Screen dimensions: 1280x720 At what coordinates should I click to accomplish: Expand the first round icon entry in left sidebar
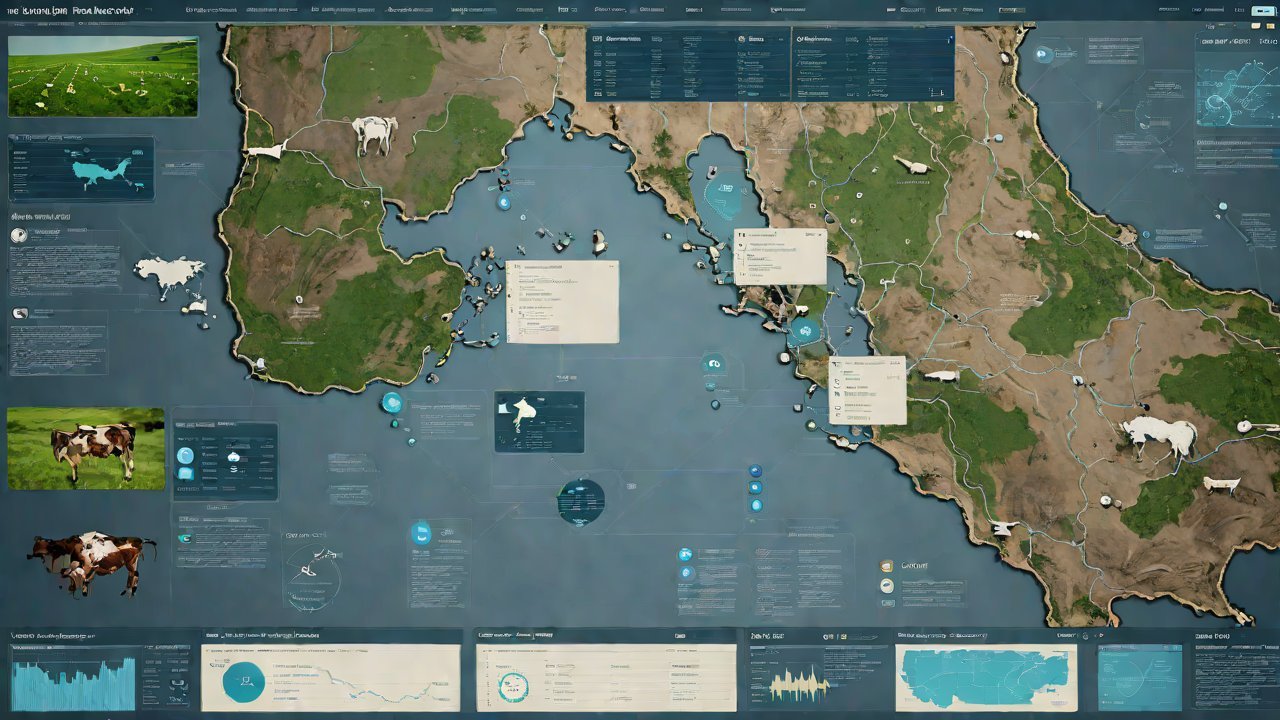coord(18,236)
